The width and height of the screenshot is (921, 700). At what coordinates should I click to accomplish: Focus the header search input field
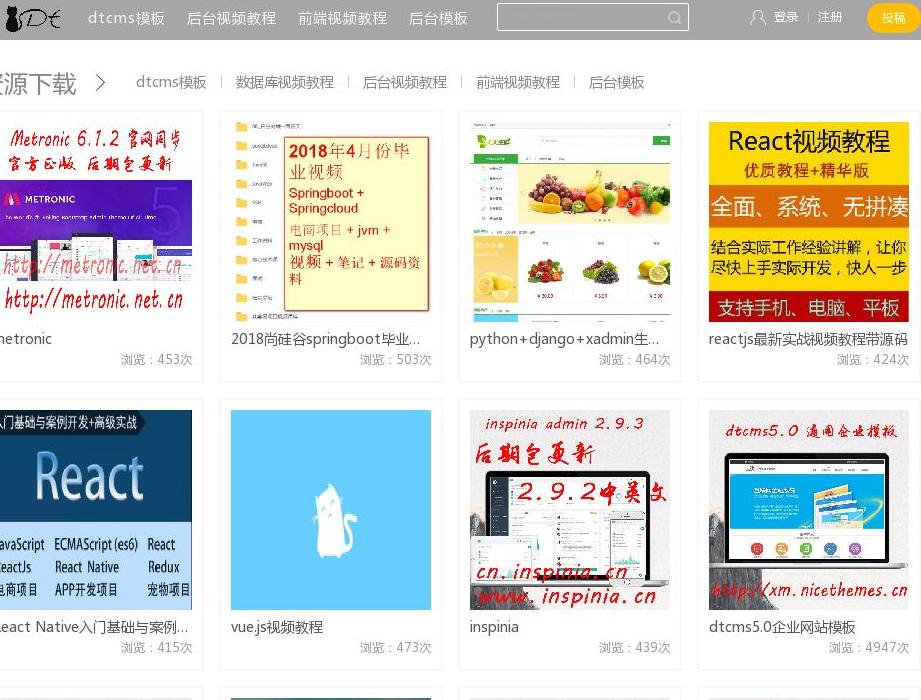[x=593, y=18]
